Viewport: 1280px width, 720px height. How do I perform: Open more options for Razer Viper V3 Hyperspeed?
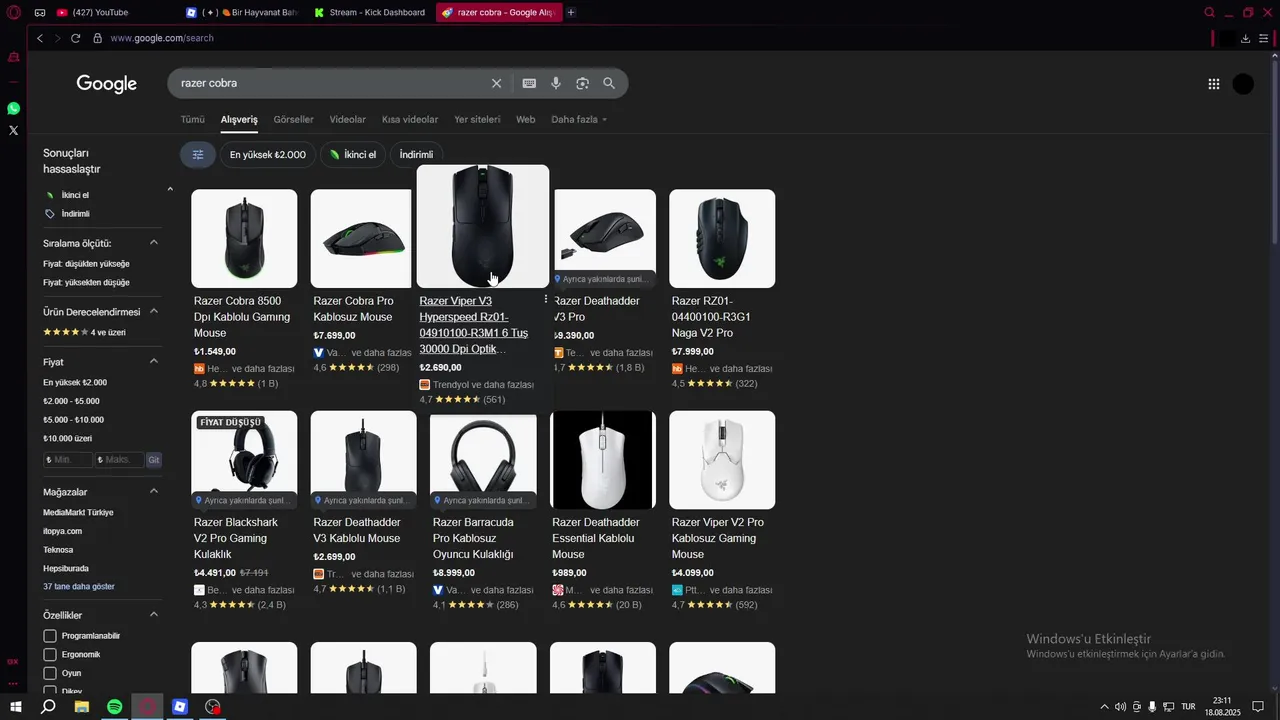(545, 300)
